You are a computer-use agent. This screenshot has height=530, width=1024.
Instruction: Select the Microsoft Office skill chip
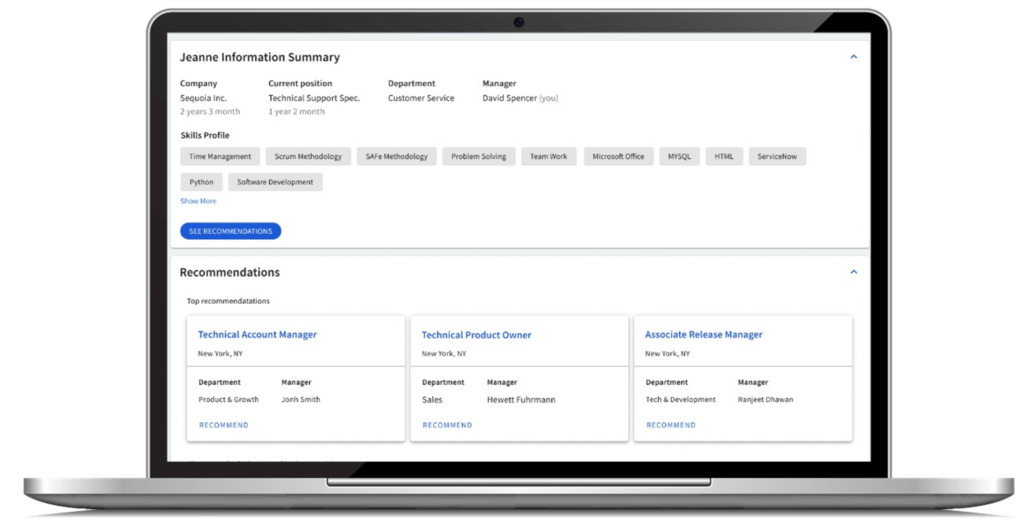pyautogui.click(x=618, y=157)
